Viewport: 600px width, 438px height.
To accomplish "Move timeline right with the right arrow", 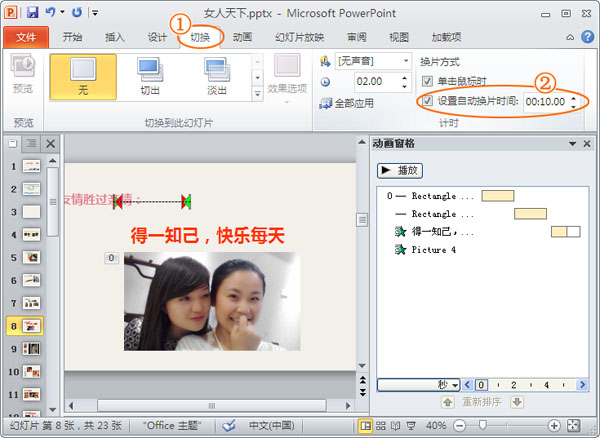I will (x=582, y=385).
